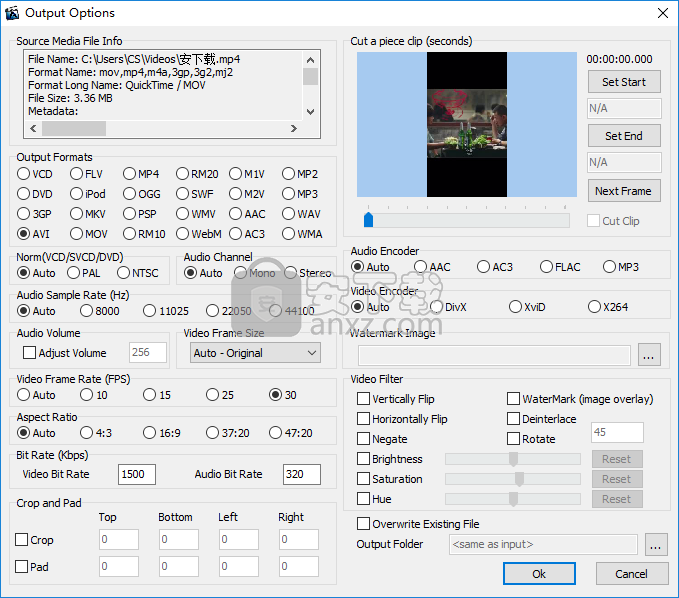Screen dimensions: 679x598
Task: Click the file info scroll up arrow
Action: pyautogui.click(x=310, y=60)
